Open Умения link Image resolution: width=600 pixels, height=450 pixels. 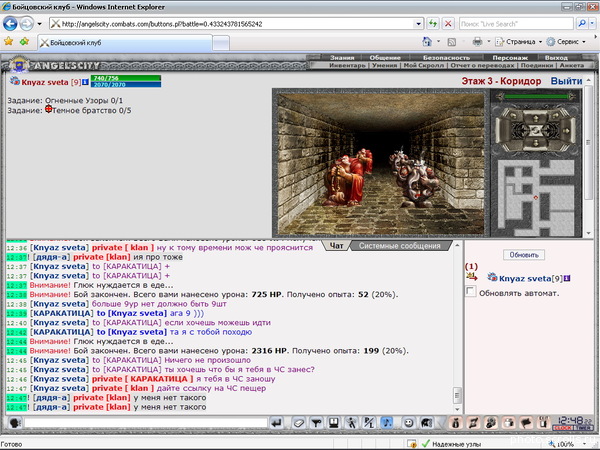click(384, 65)
